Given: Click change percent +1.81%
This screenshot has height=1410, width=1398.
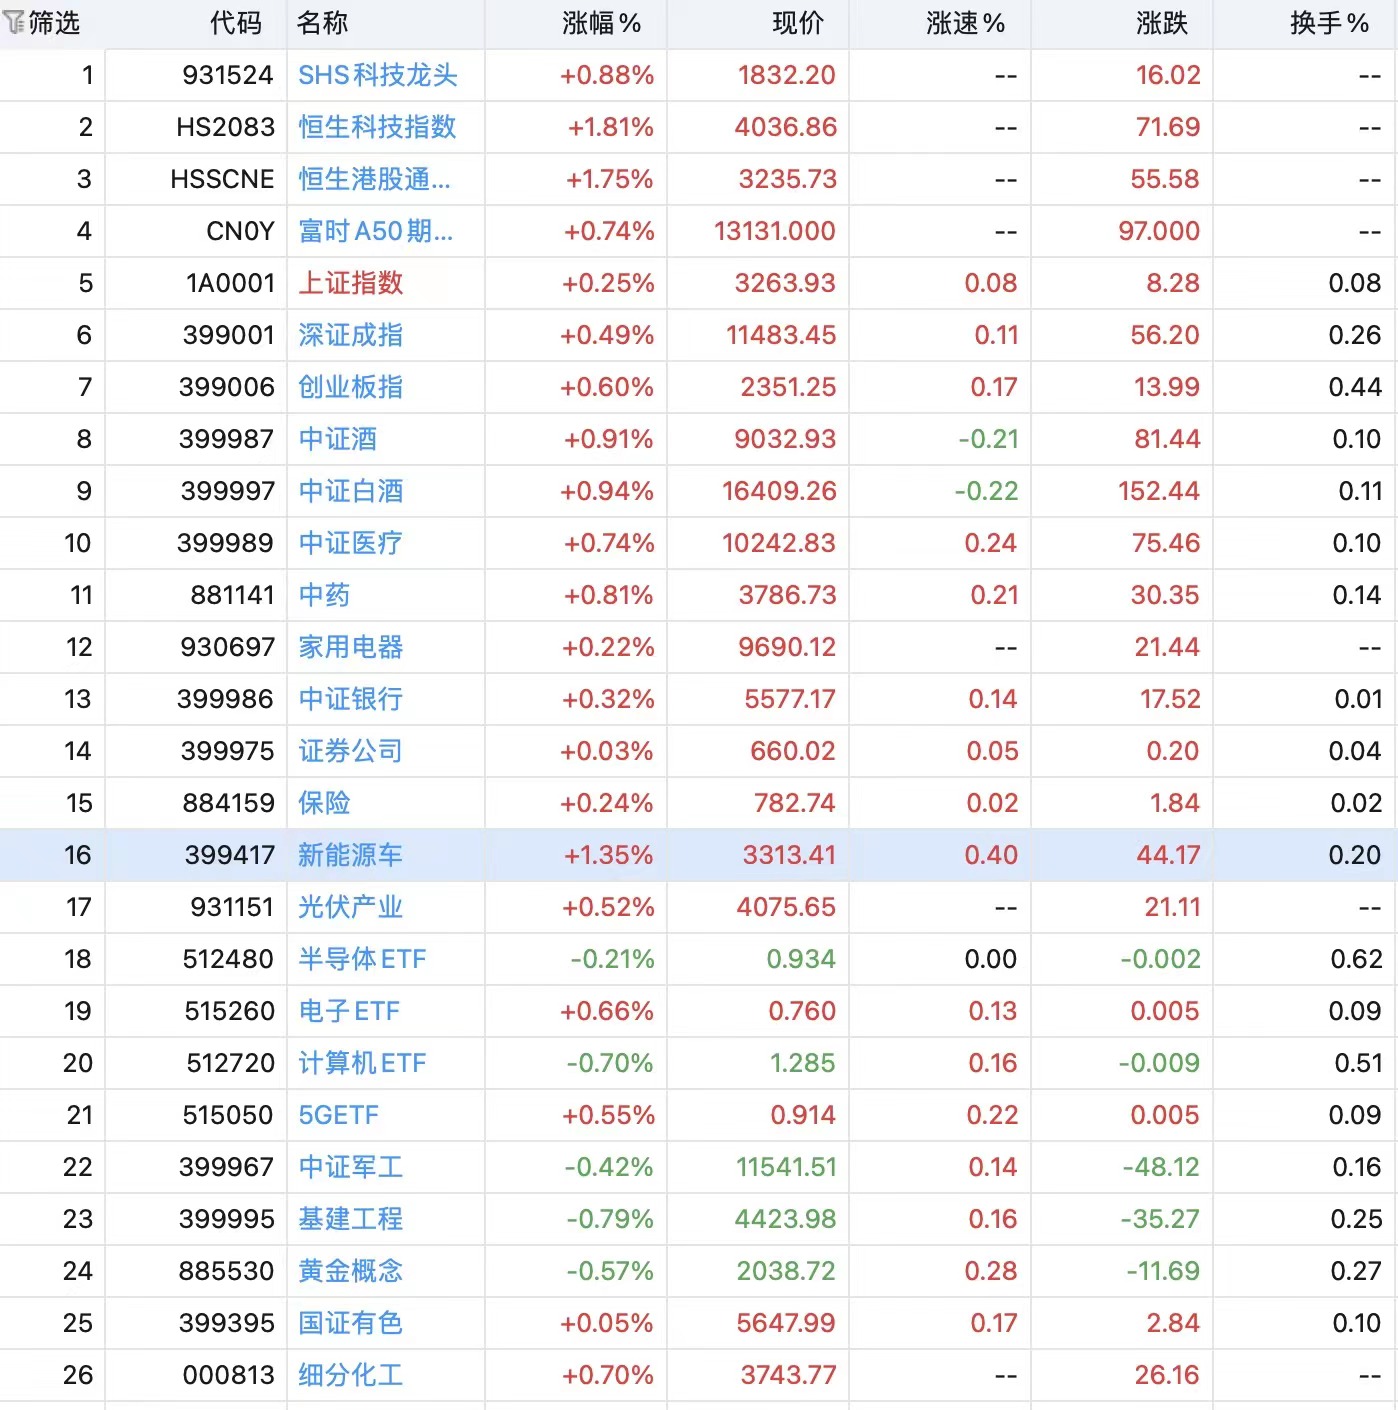Looking at the screenshot, I should coord(610,127).
